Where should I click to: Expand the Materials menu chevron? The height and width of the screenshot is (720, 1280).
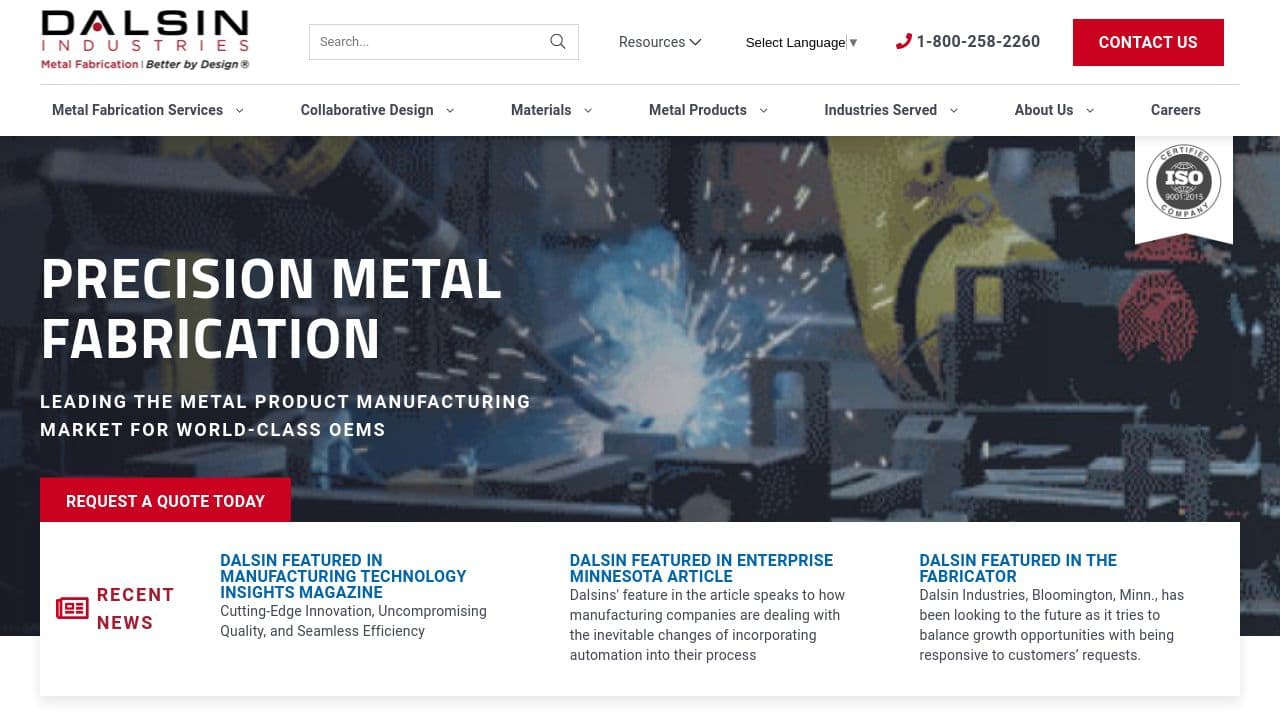pos(588,110)
